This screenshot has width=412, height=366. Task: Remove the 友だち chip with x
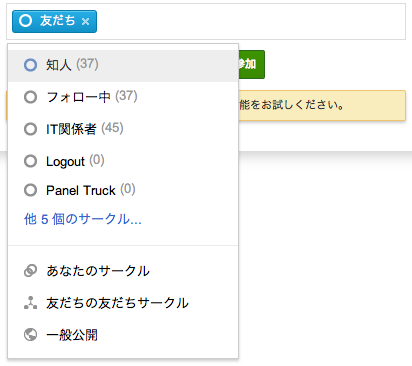[85, 22]
